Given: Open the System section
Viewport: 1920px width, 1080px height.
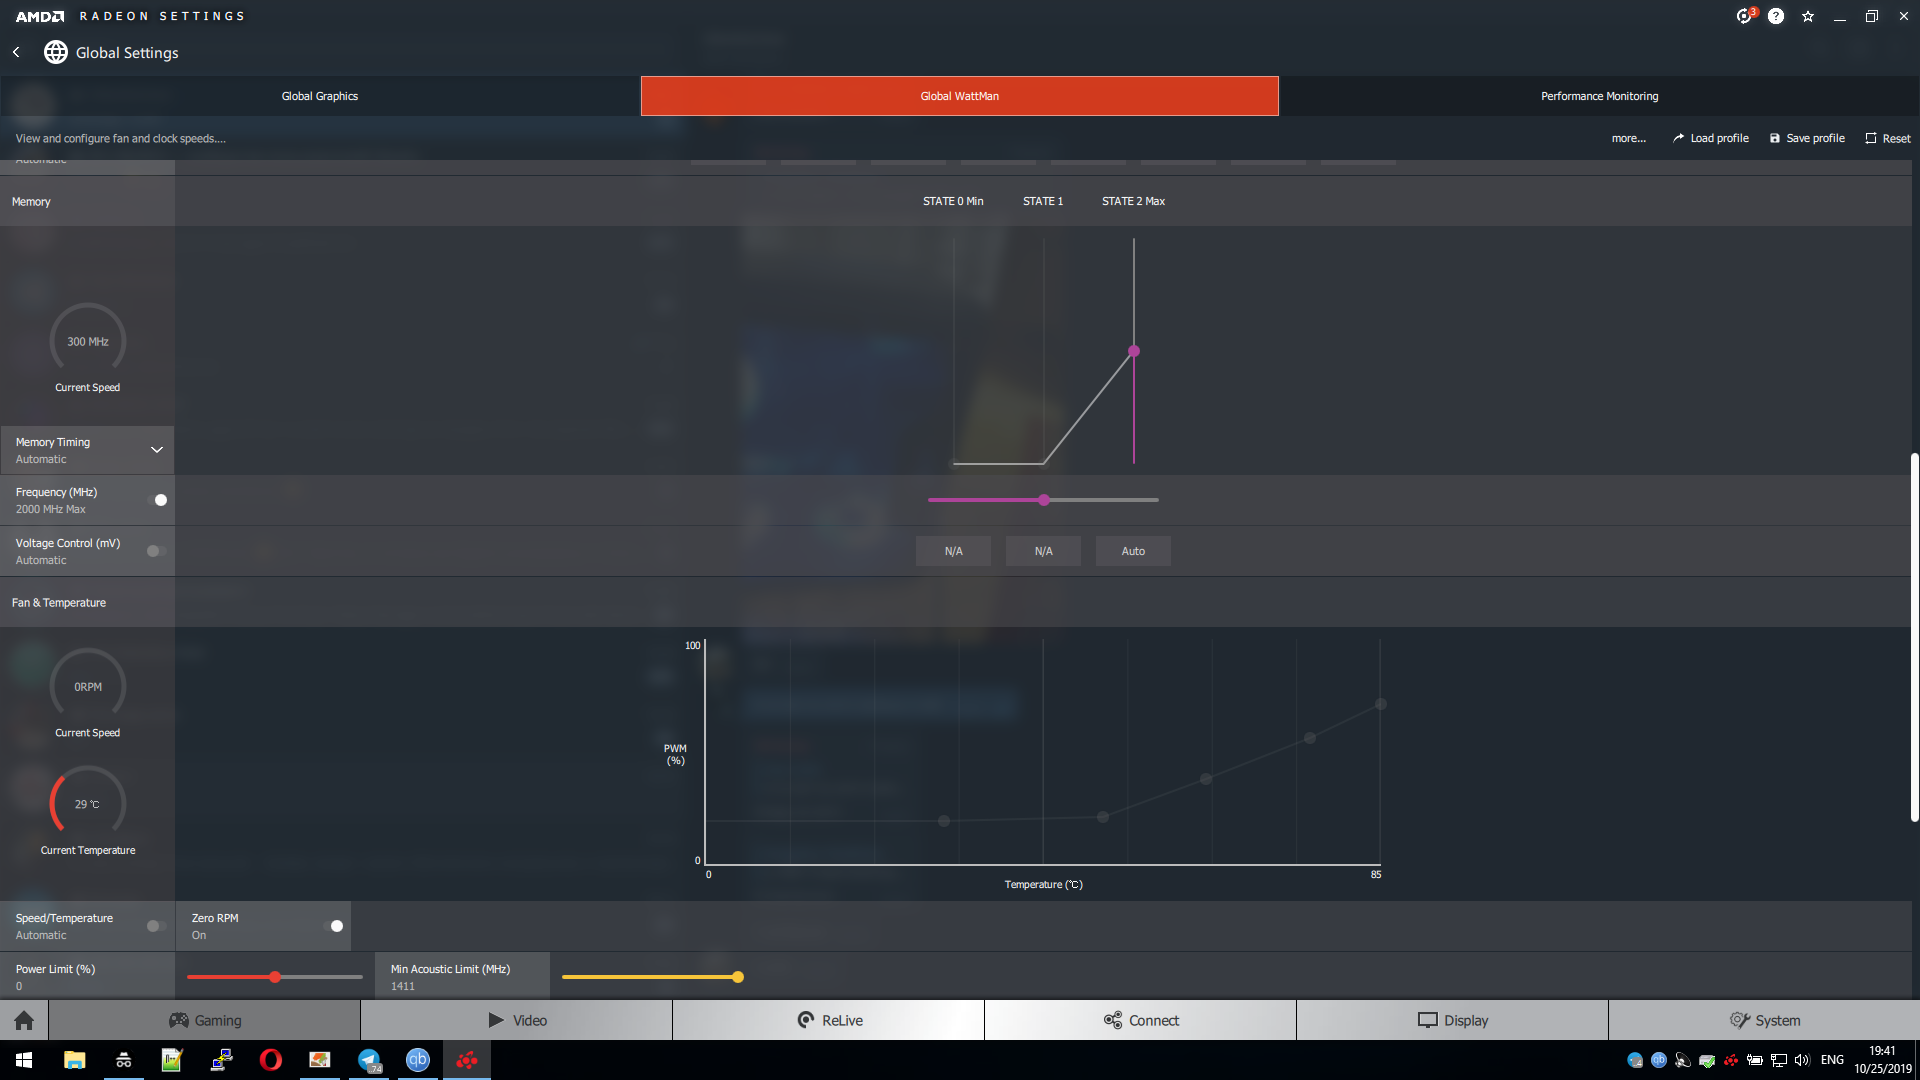Looking at the screenshot, I should (1765, 1020).
